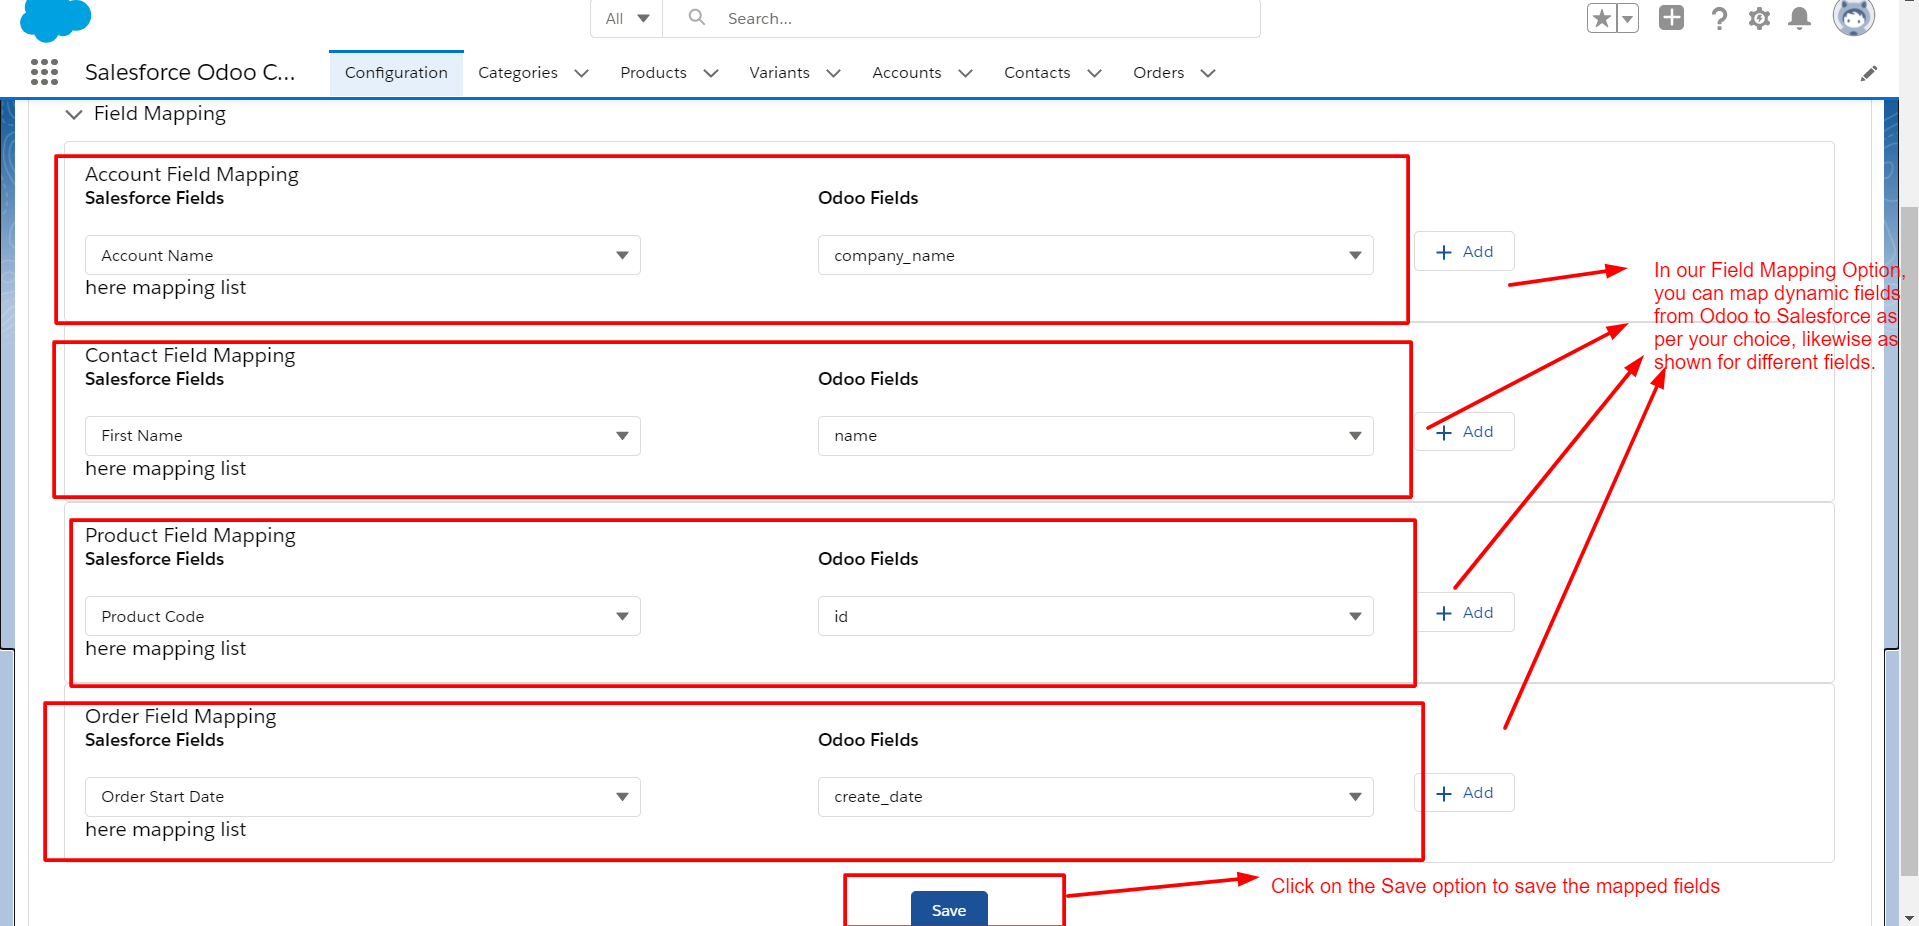
Task: Switch to the Configuration tab
Action: tap(395, 72)
